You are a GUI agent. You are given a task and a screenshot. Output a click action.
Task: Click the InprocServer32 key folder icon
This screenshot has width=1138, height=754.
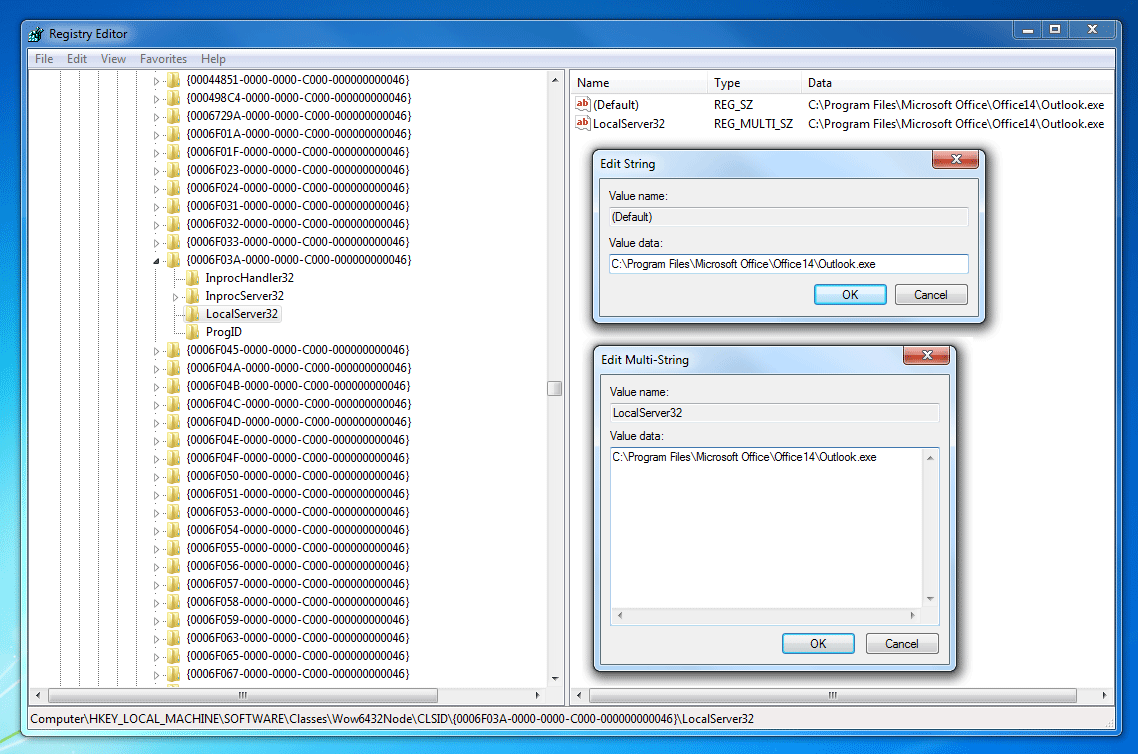(x=190, y=295)
